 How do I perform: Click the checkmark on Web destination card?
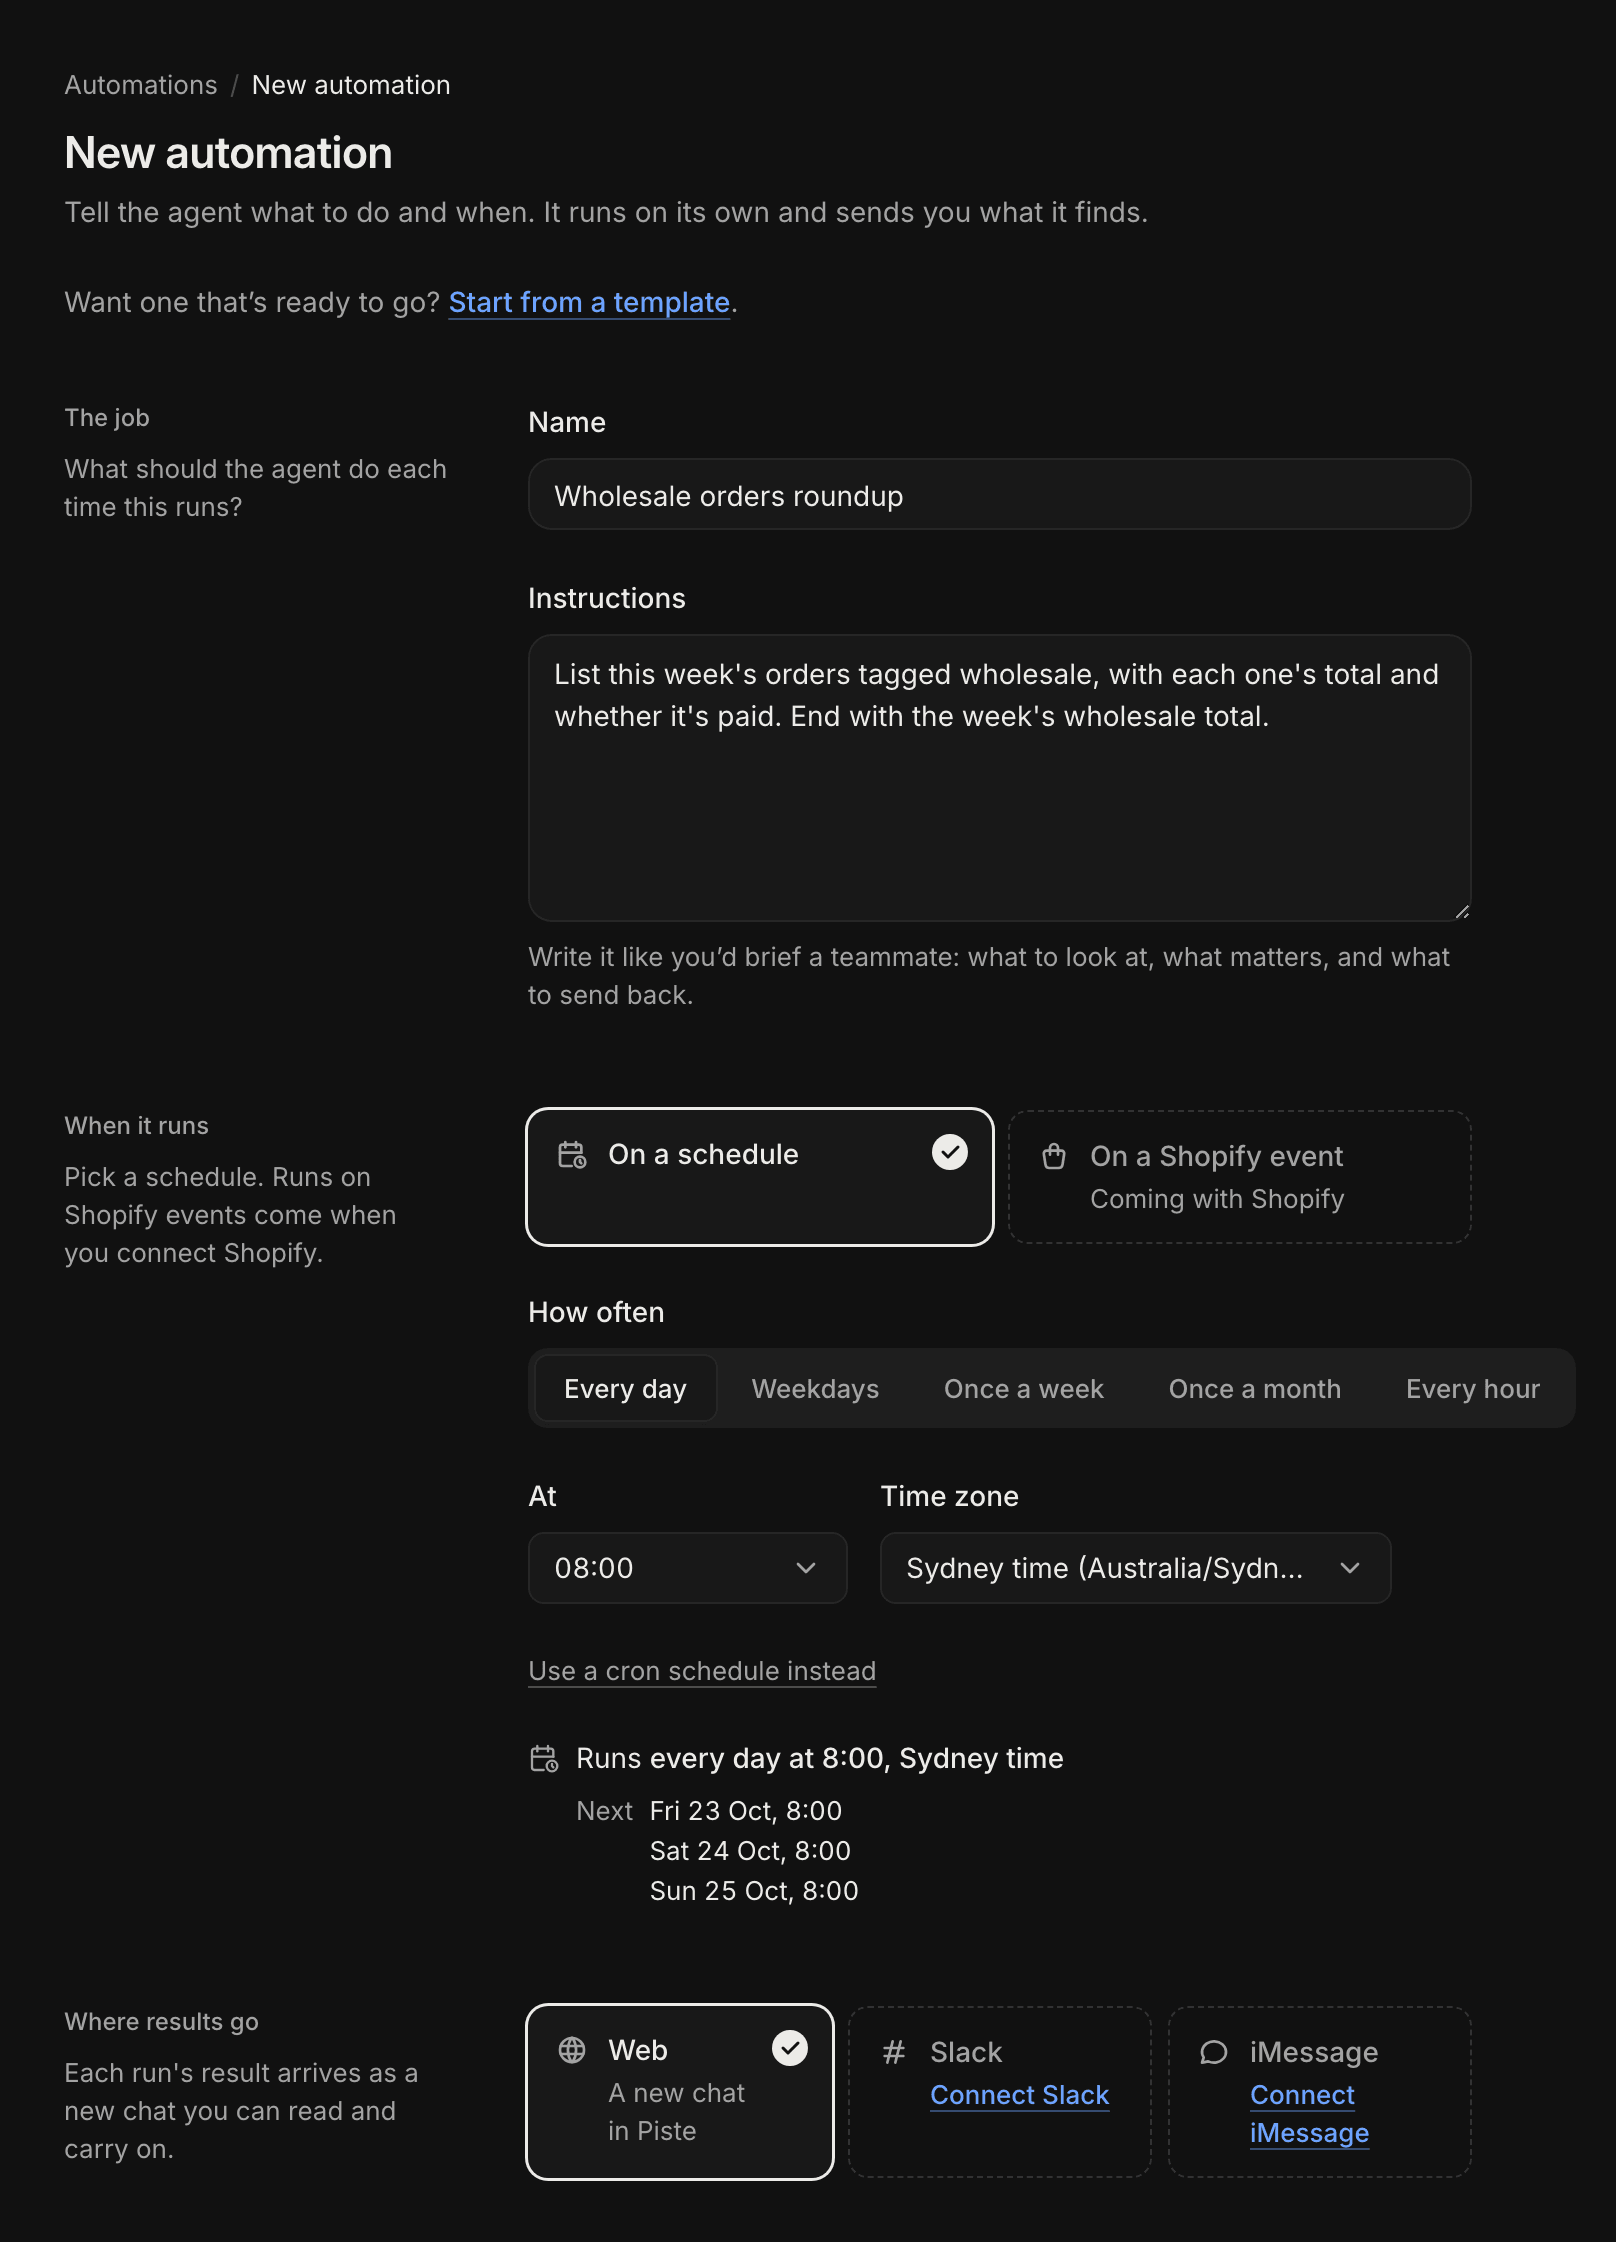[790, 2049]
